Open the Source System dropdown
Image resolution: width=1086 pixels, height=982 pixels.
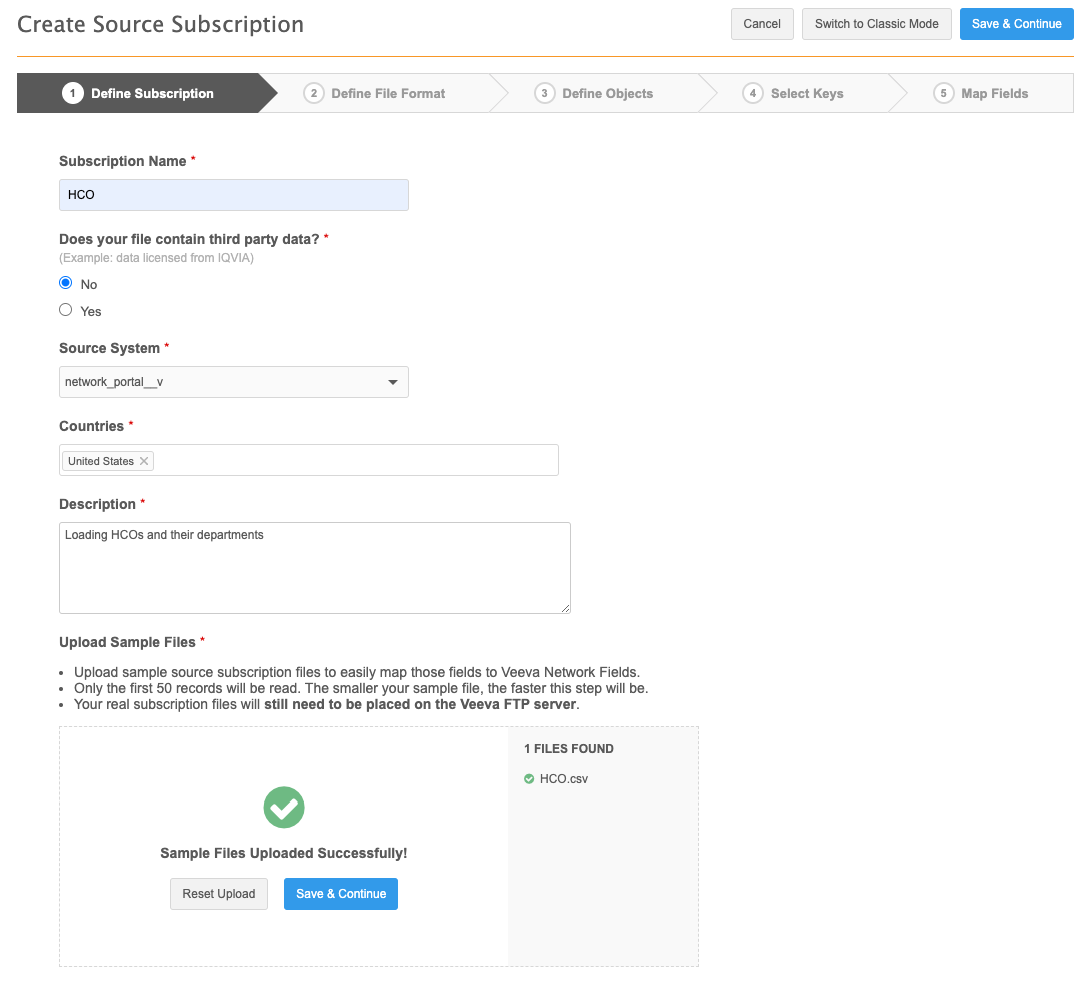point(234,382)
